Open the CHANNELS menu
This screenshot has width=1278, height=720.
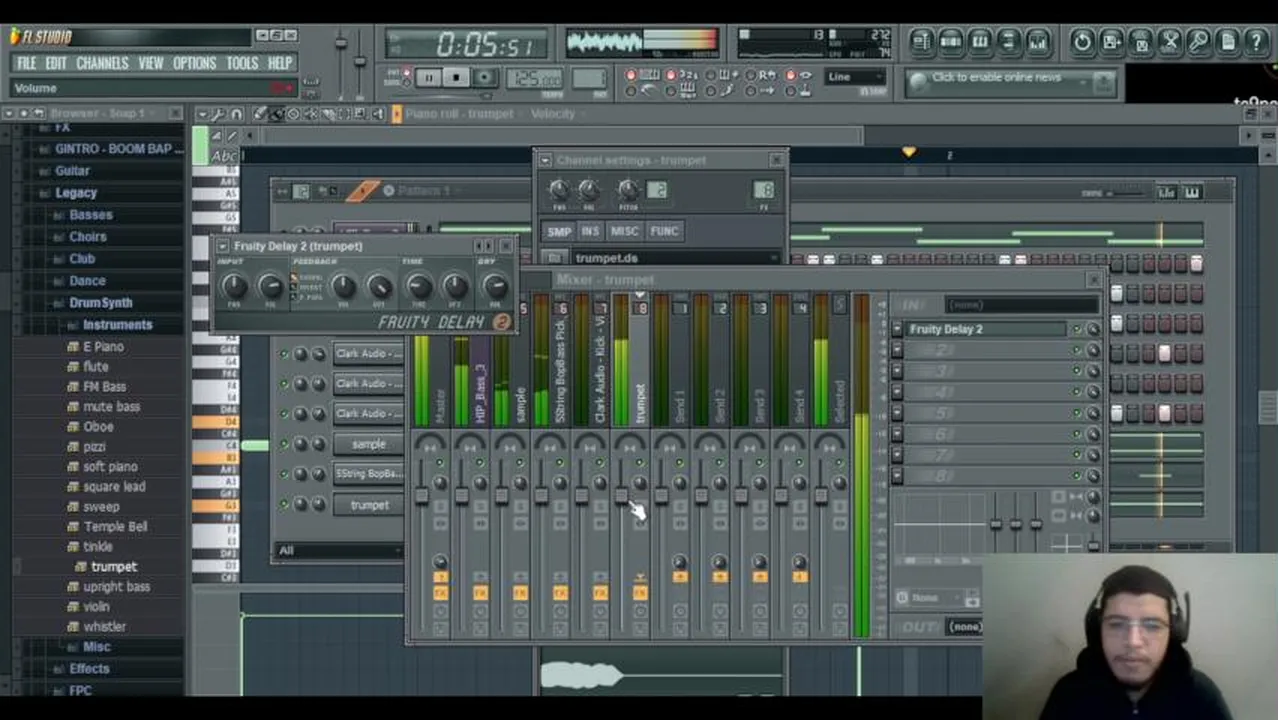[102, 63]
